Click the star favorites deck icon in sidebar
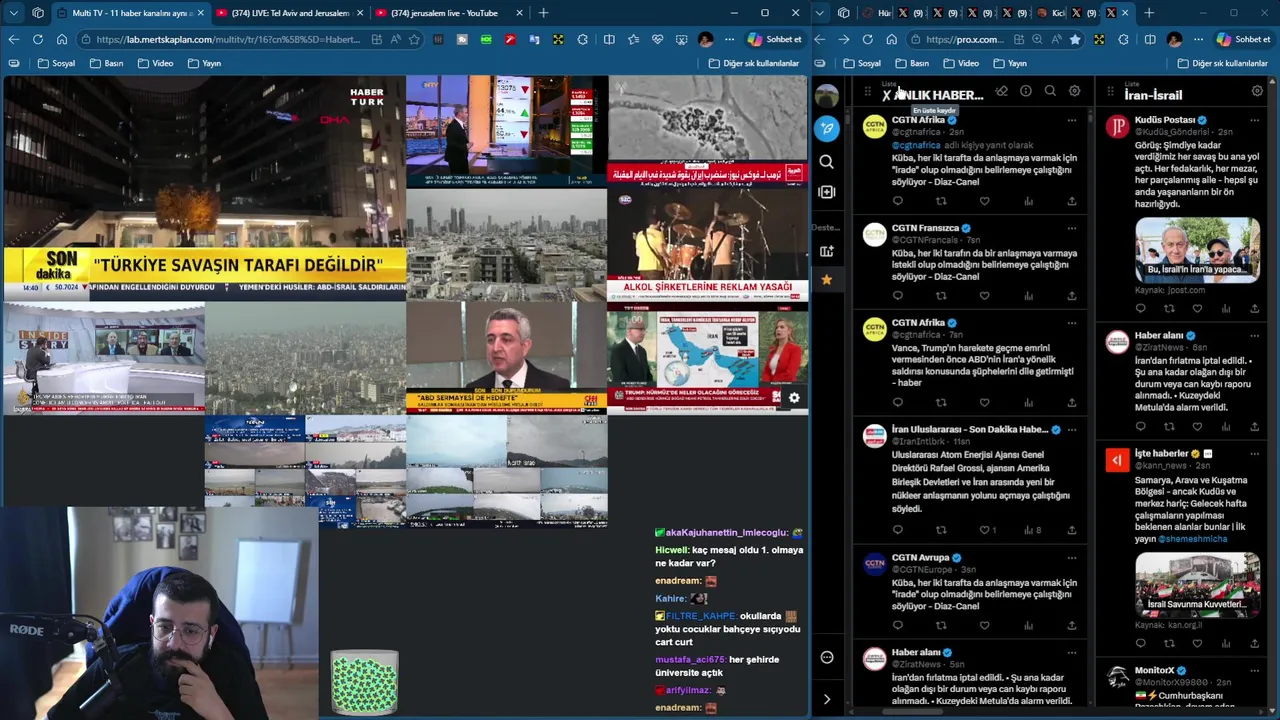The image size is (1280, 720). tap(826, 280)
